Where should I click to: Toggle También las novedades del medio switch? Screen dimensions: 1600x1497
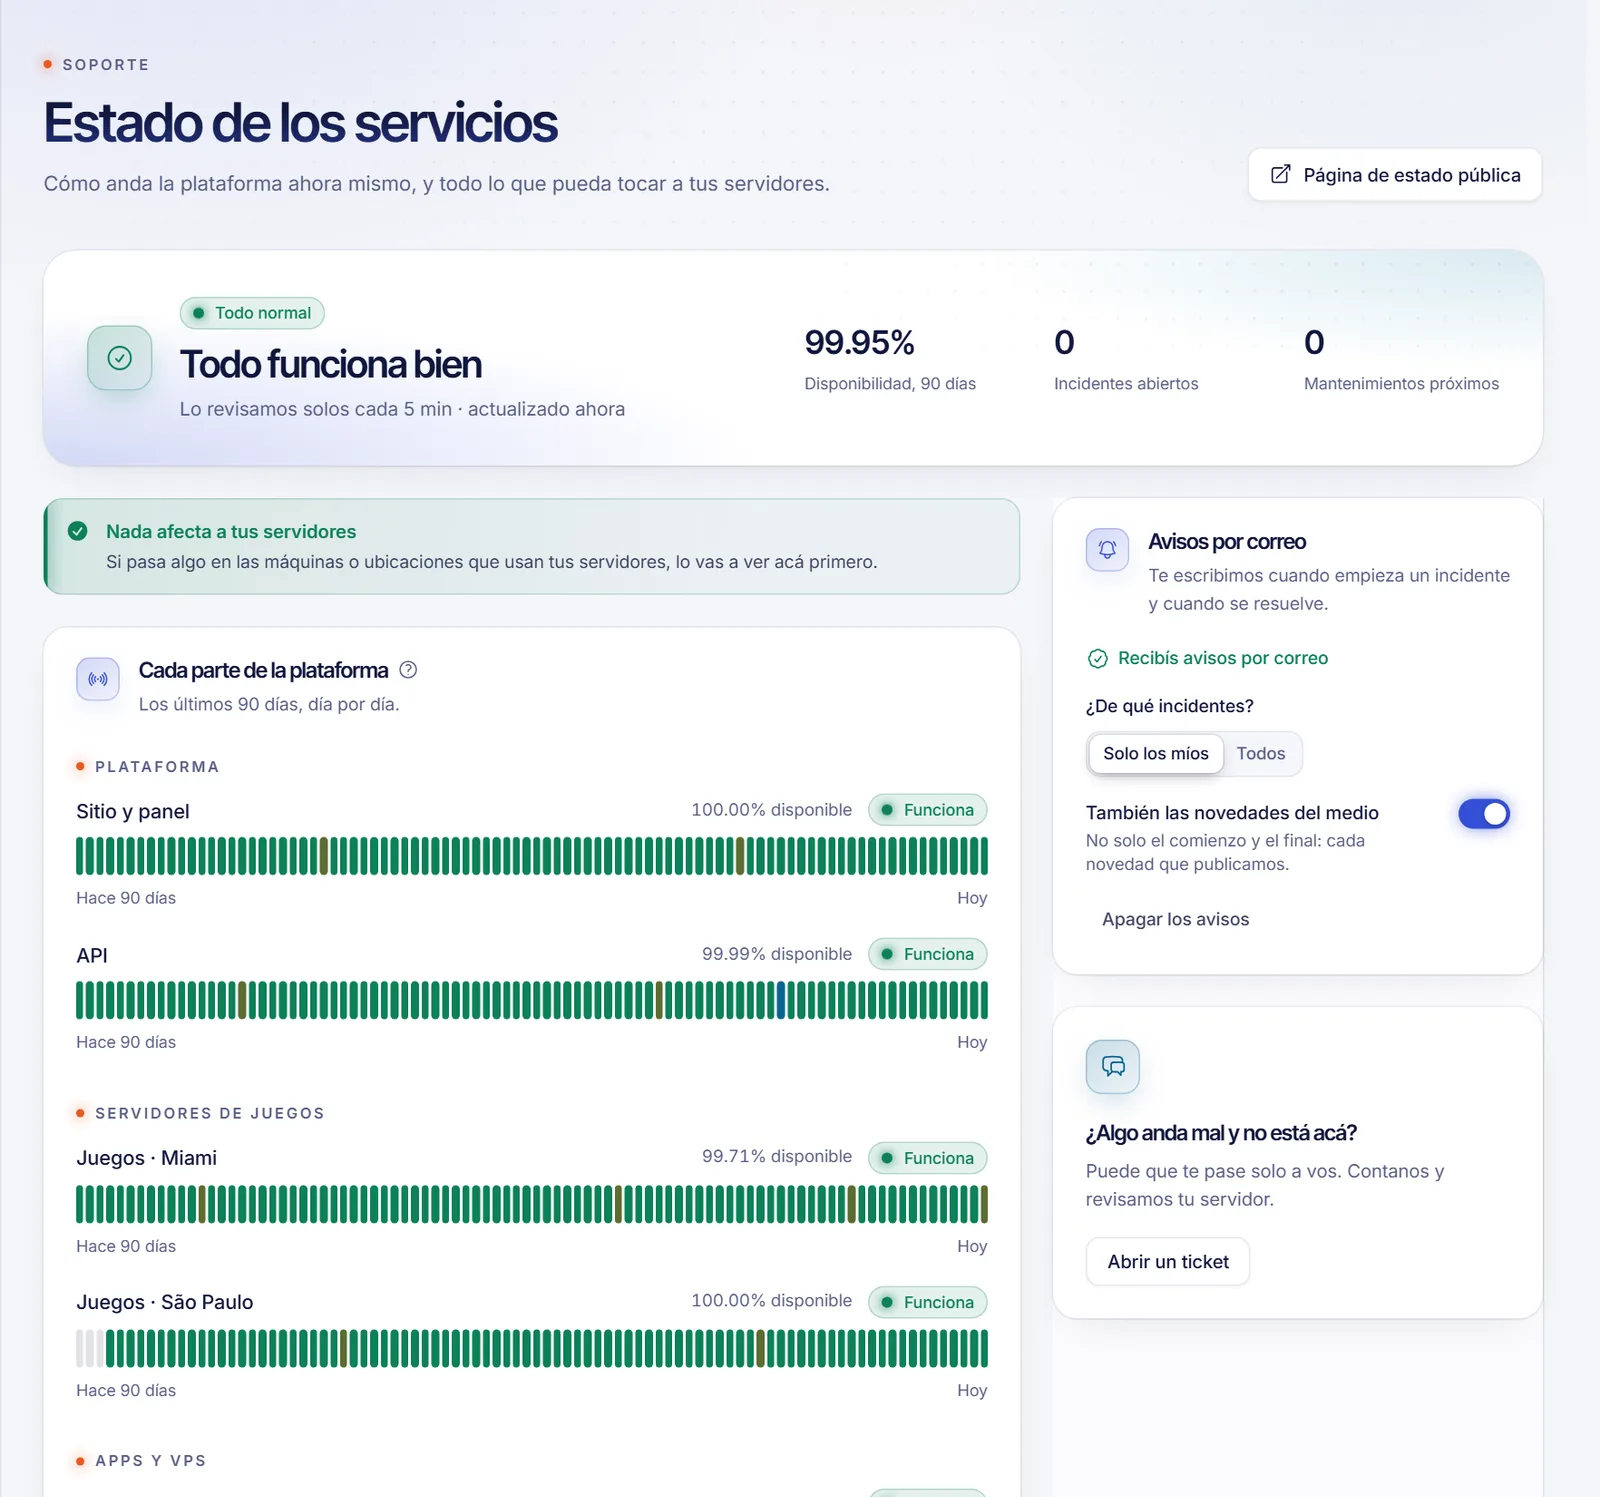tap(1484, 814)
